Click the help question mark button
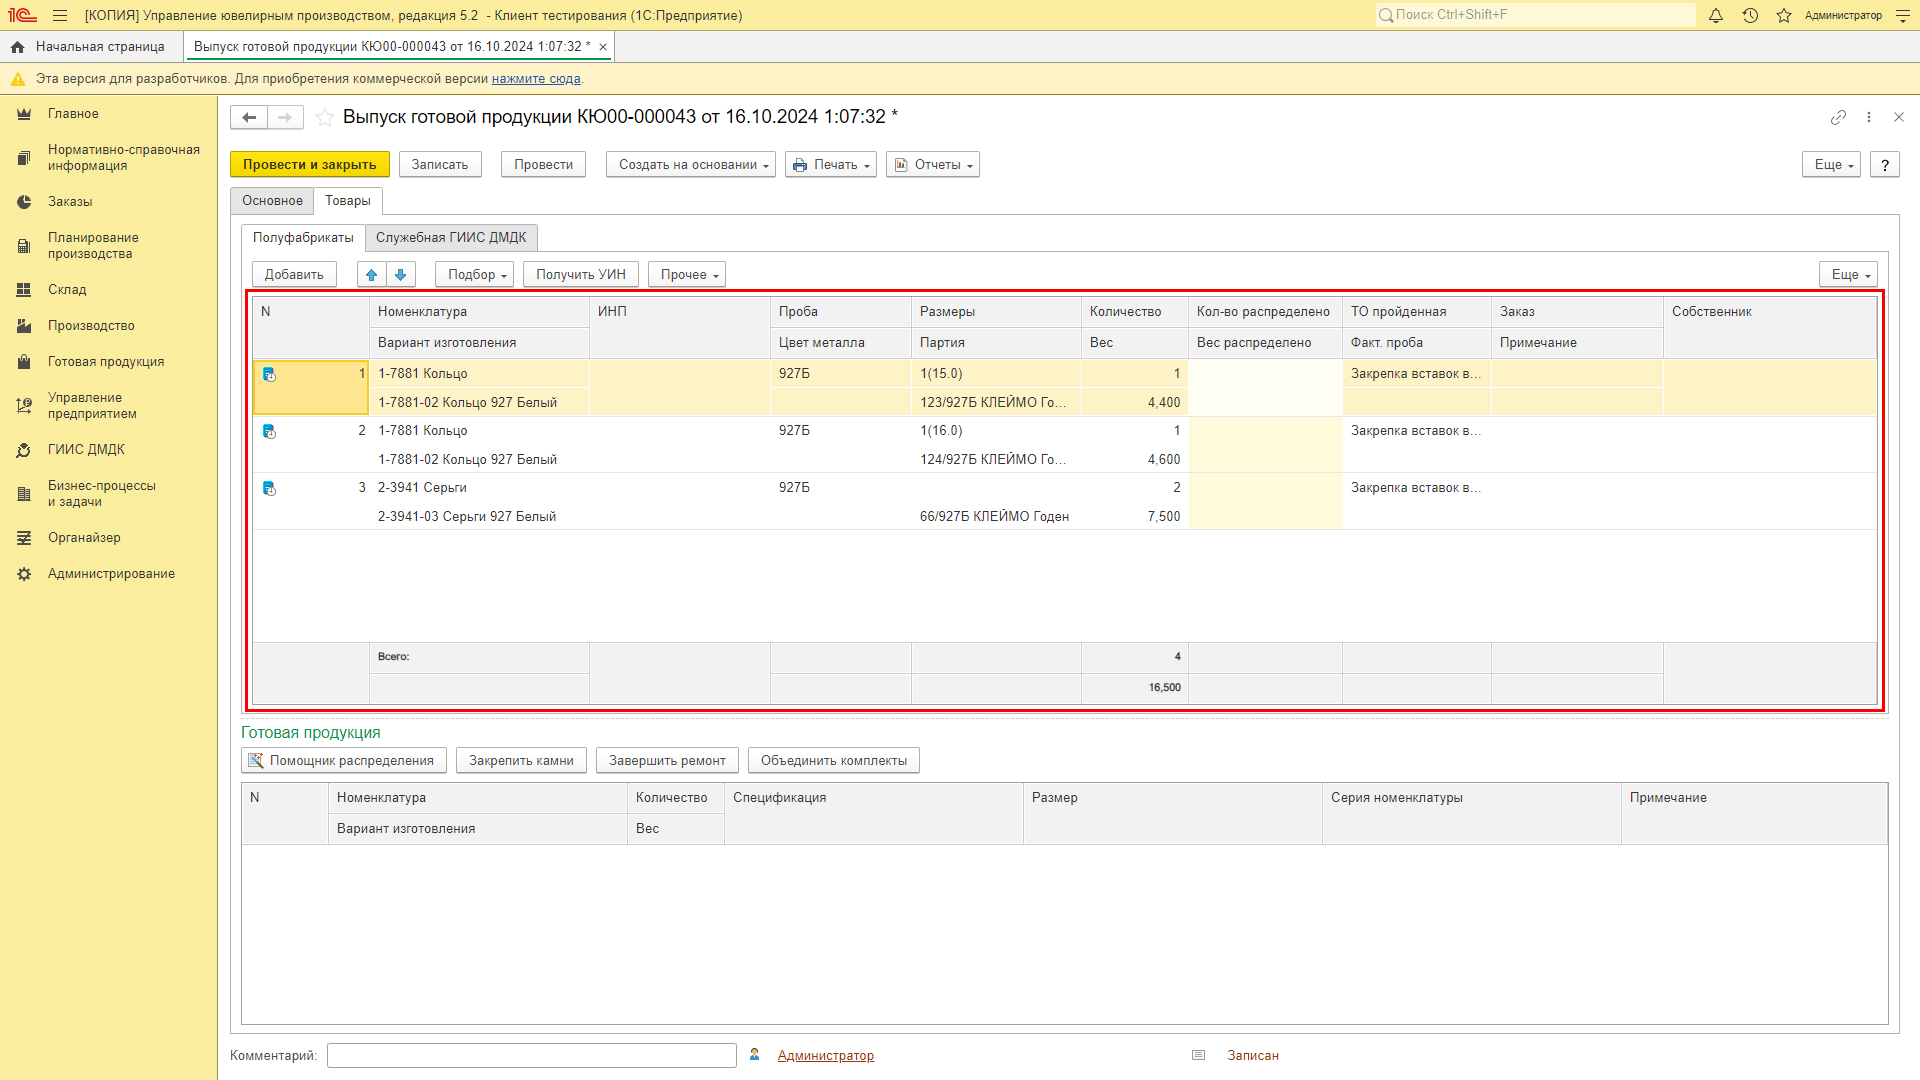Screen dimensions: 1920x1080 1885,165
